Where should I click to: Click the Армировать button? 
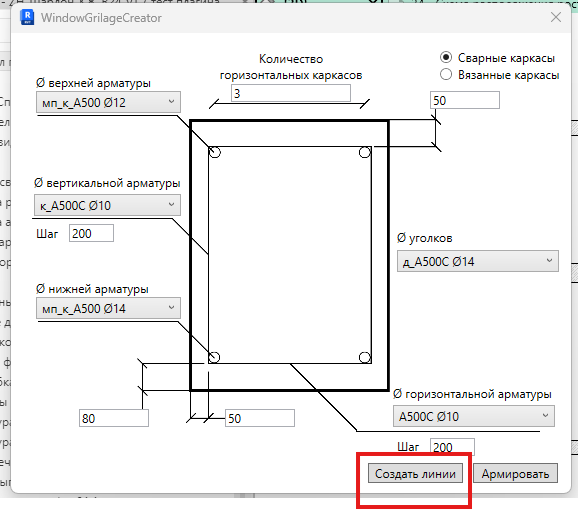(515, 473)
